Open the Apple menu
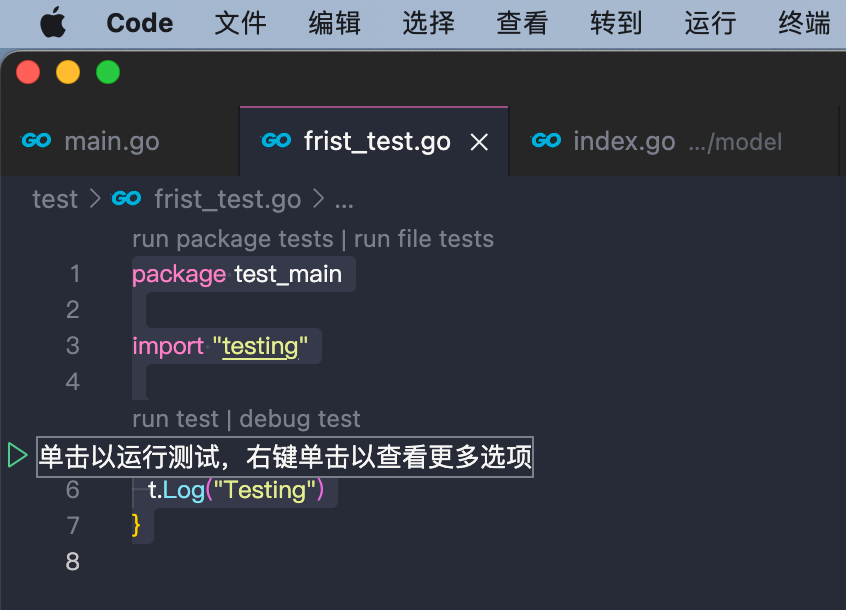The image size is (846, 610). tap(53, 23)
